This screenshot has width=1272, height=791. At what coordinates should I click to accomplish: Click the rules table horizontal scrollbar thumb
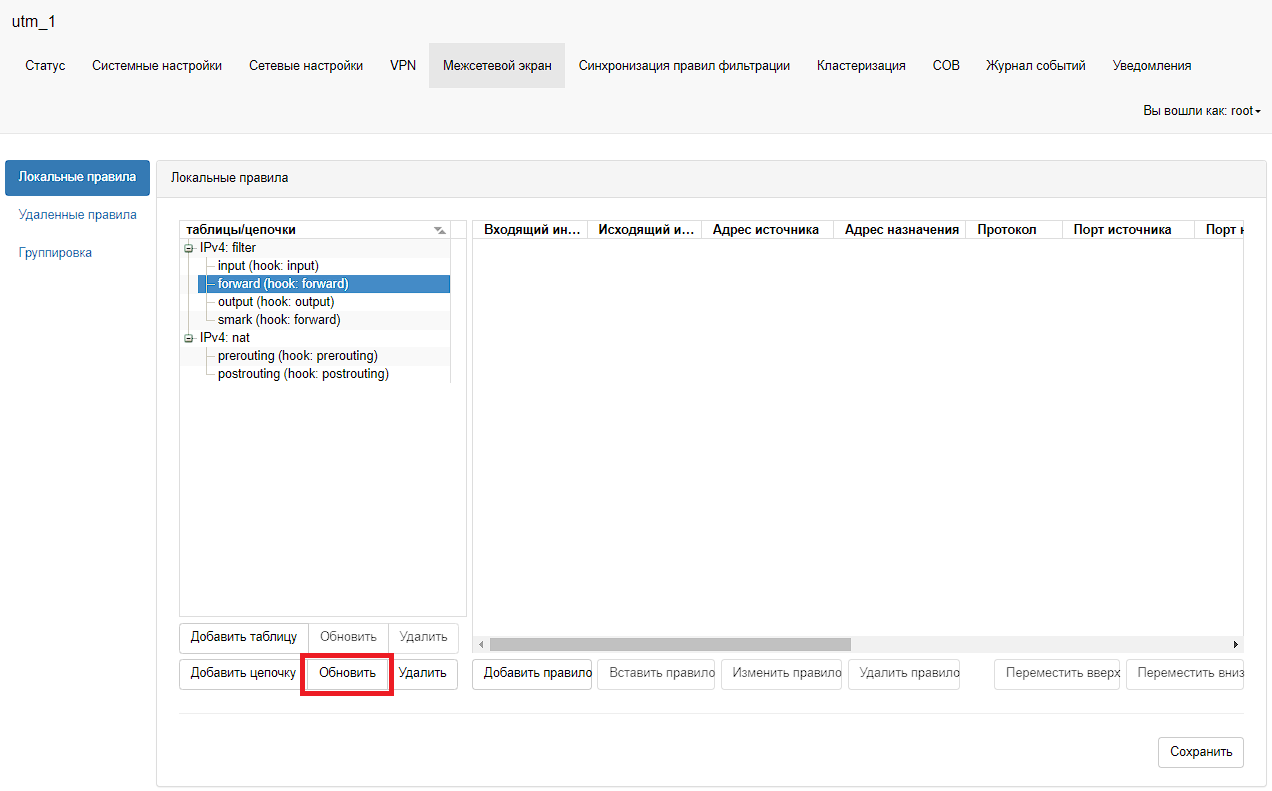click(670, 645)
